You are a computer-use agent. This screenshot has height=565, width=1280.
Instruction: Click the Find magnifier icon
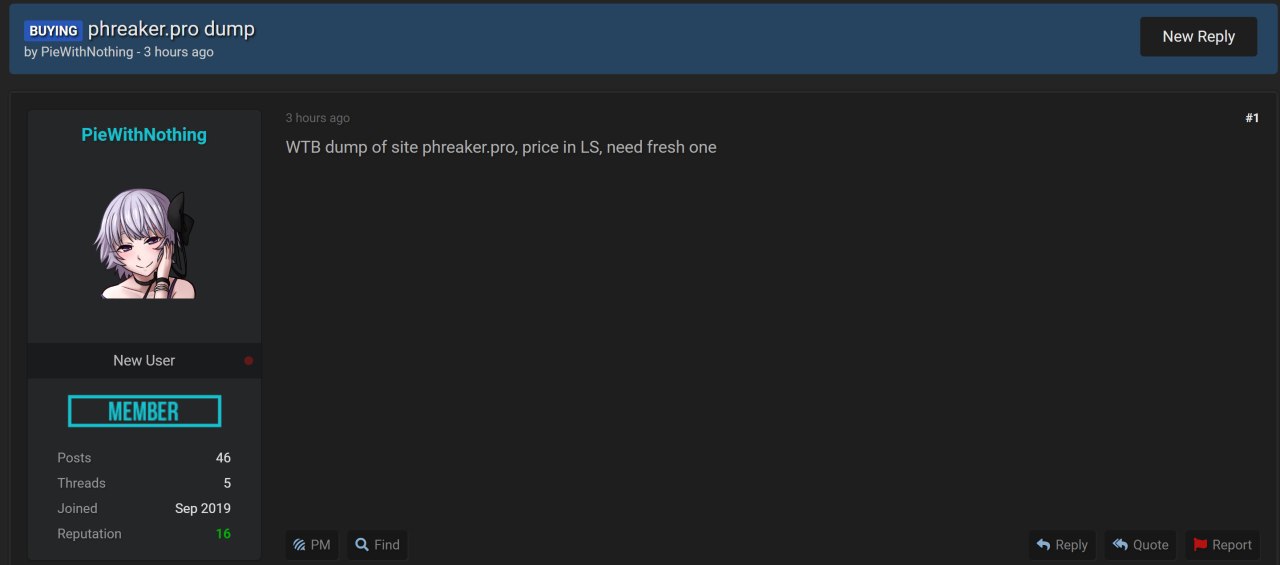(x=362, y=545)
